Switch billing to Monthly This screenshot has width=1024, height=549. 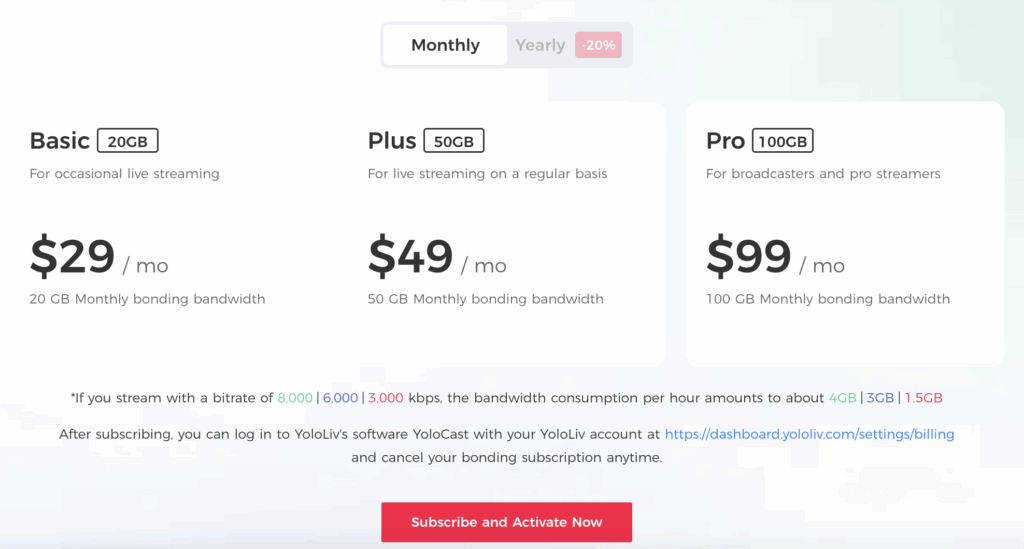tap(445, 45)
